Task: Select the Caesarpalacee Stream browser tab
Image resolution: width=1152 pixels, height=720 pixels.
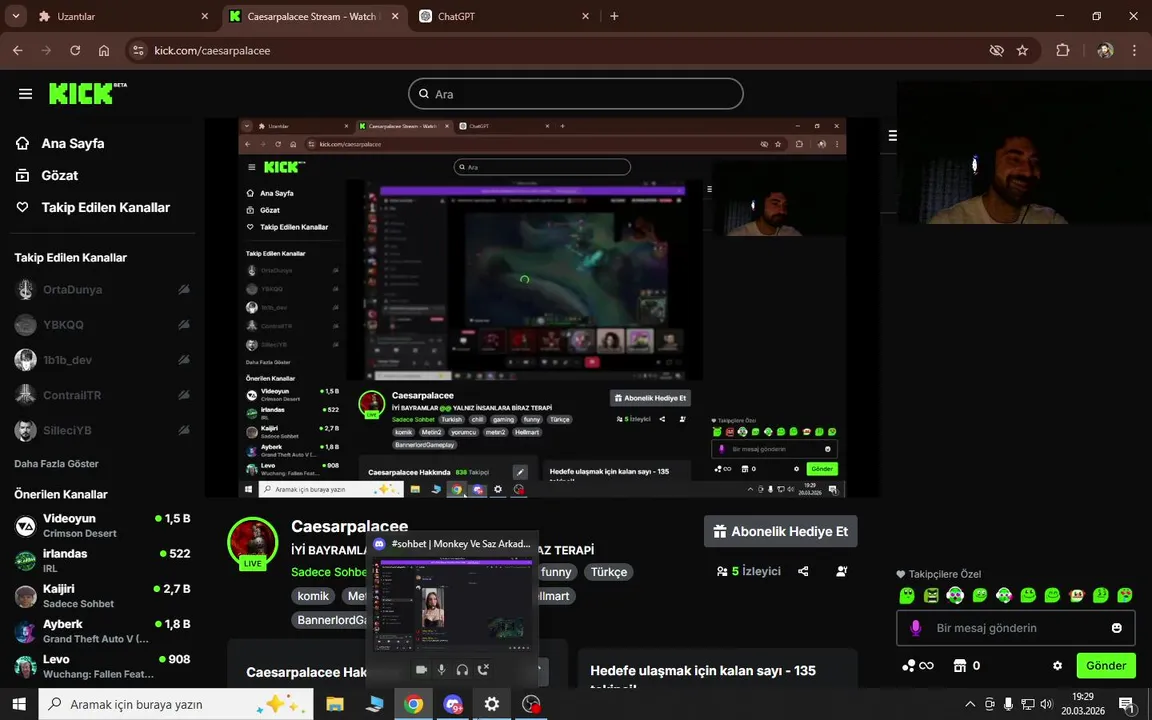Action: 314,16
